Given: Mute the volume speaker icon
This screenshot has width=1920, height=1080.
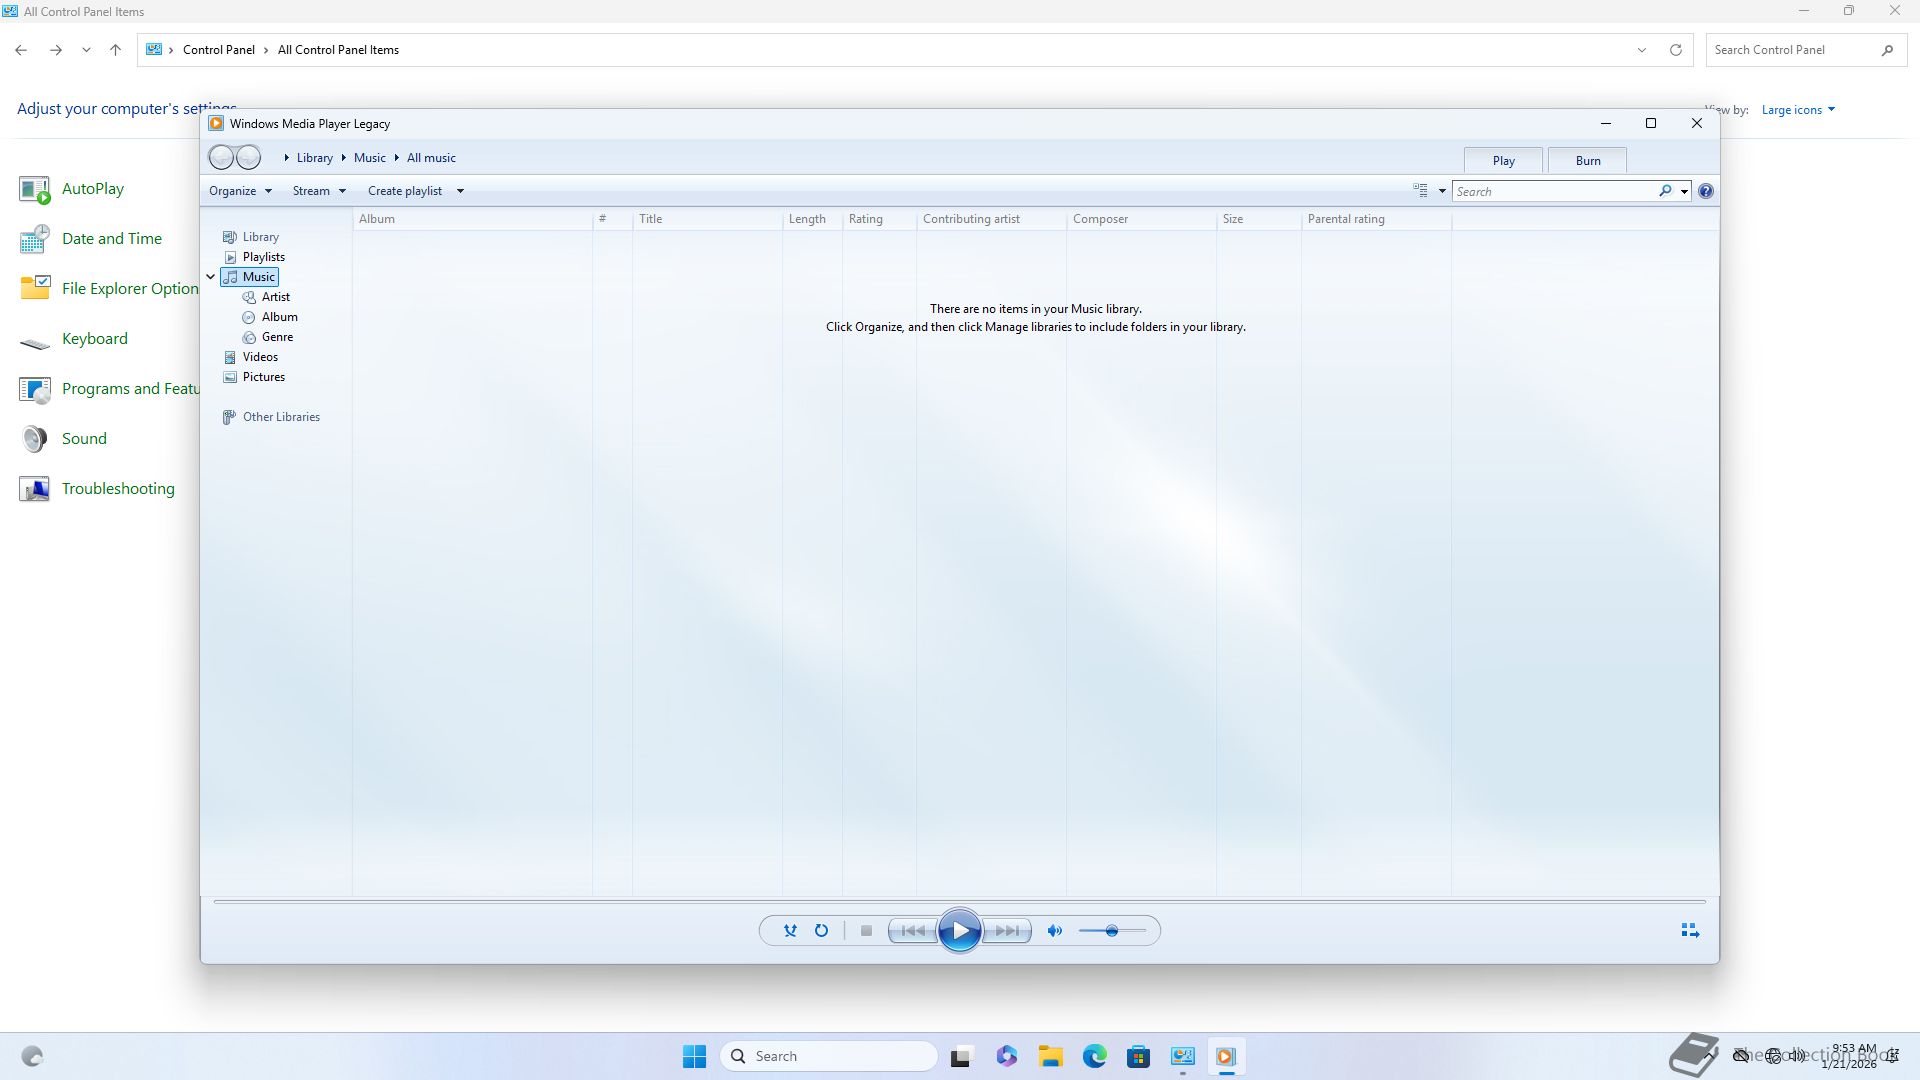Looking at the screenshot, I should pyautogui.click(x=1054, y=931).
